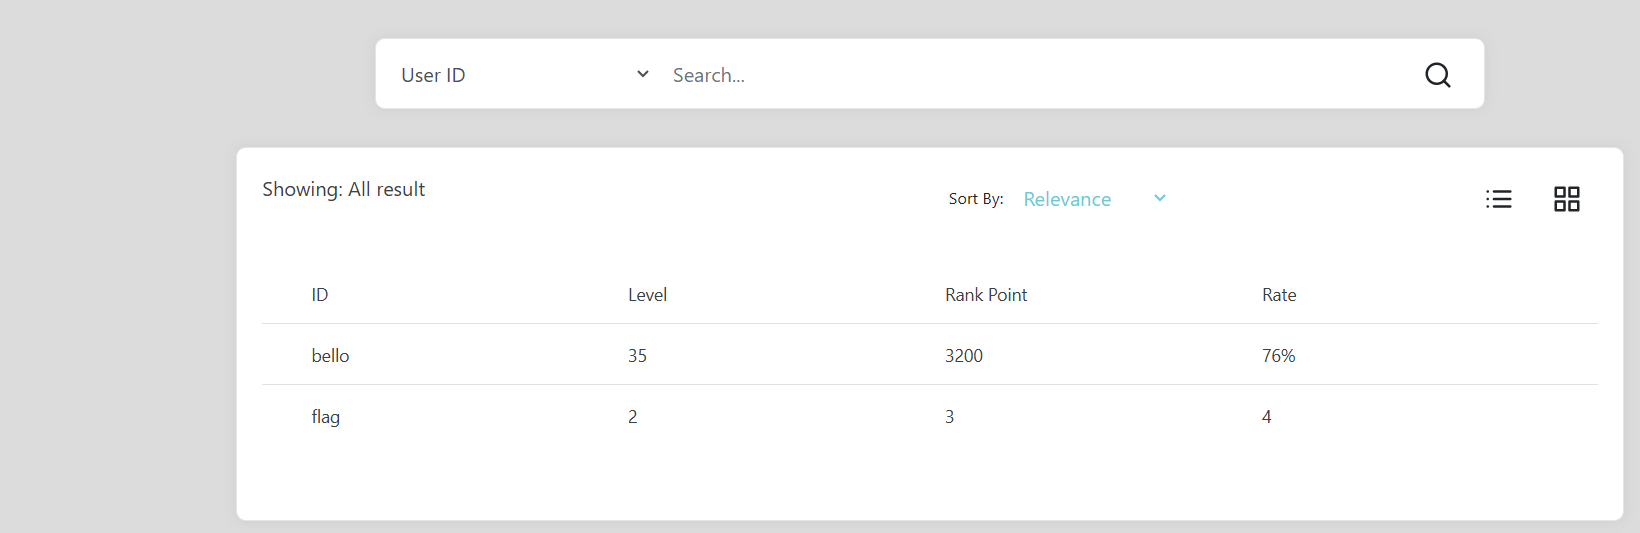
Task: Click the "Showing: All result" text
Action: (x=343, y=189)
